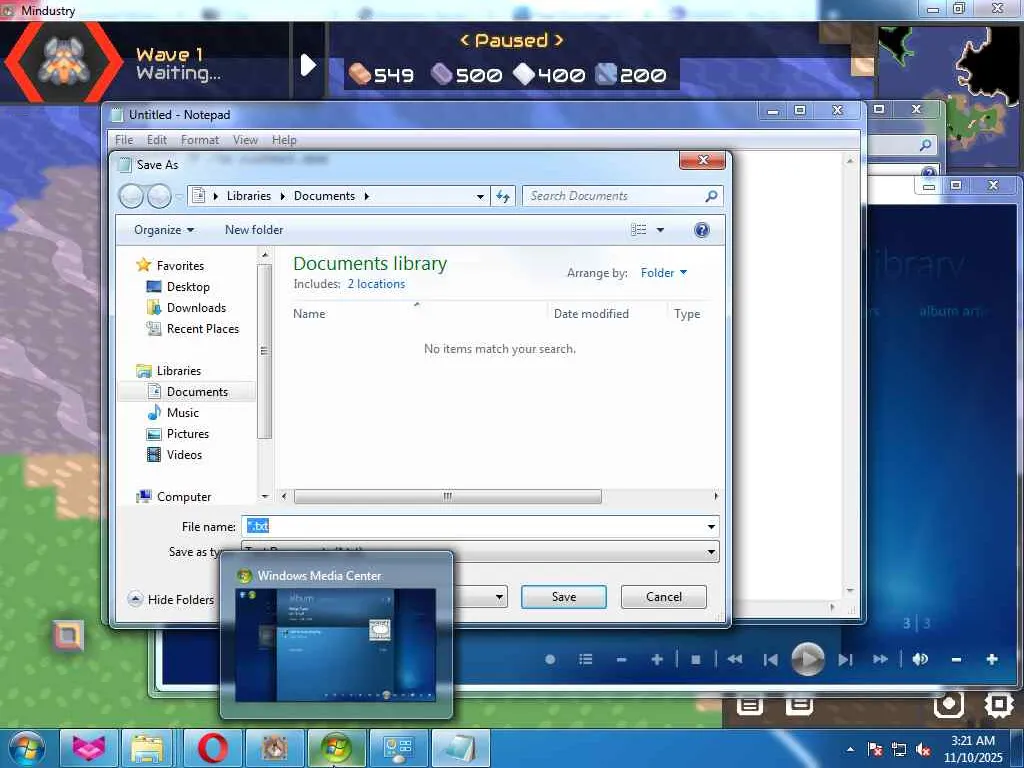Click the Windows Media Center preview thumbnail

(336, 645)
